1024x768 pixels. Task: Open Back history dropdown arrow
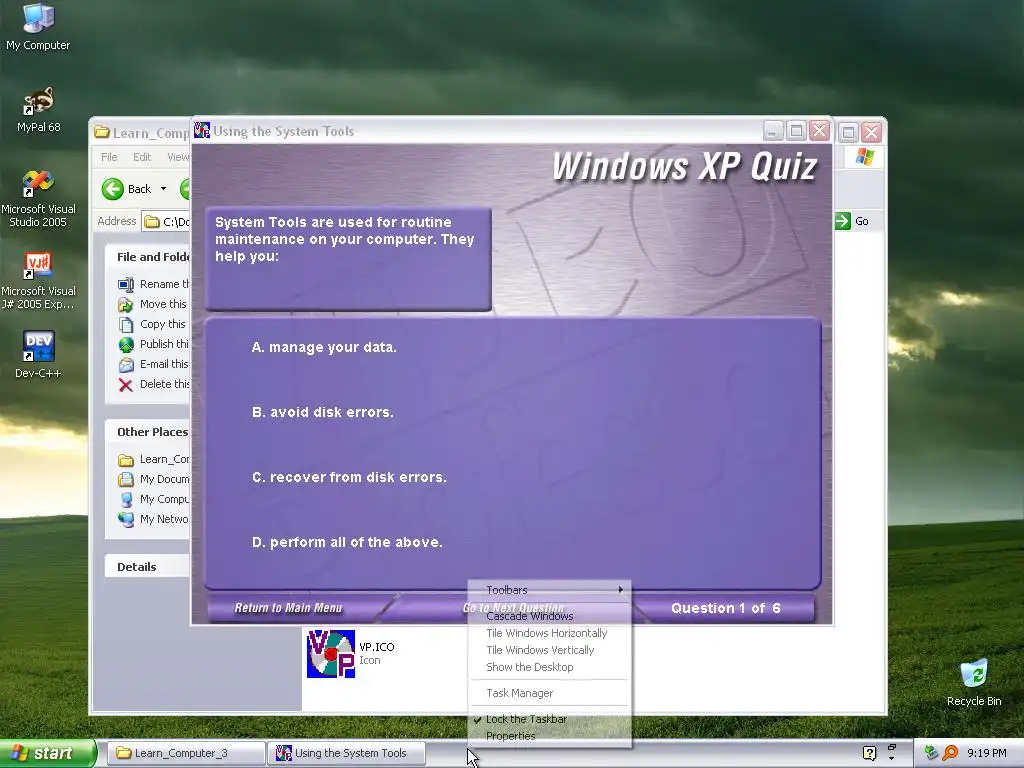tap(163, 189)
